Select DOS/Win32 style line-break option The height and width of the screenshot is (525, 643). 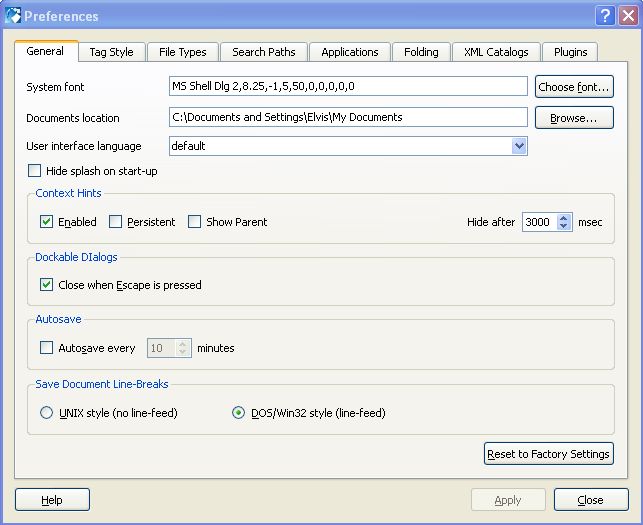click(x=238, y=413)
